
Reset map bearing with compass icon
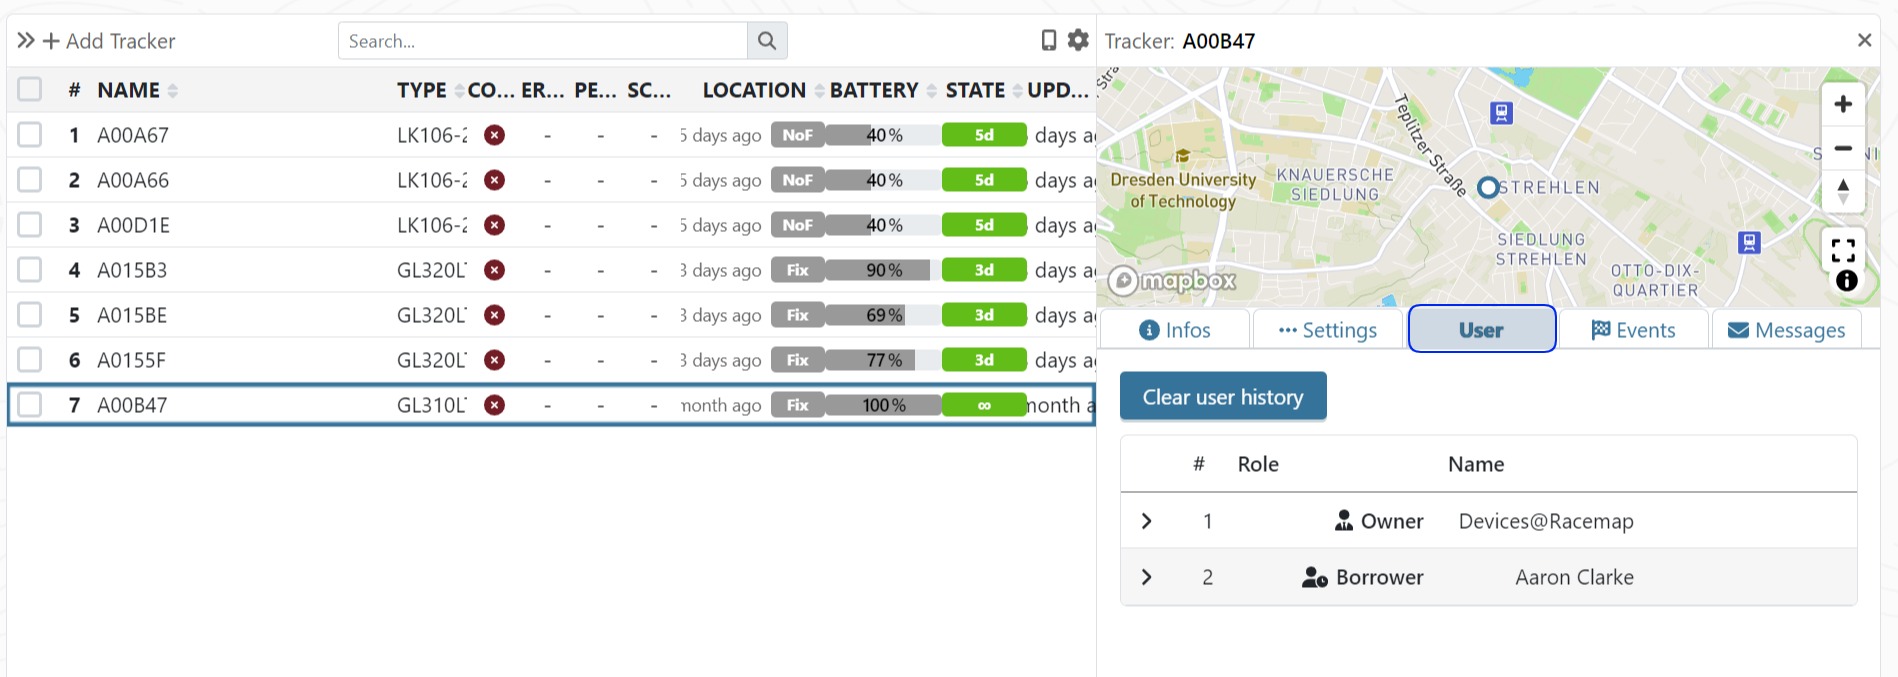(1842, 191)
